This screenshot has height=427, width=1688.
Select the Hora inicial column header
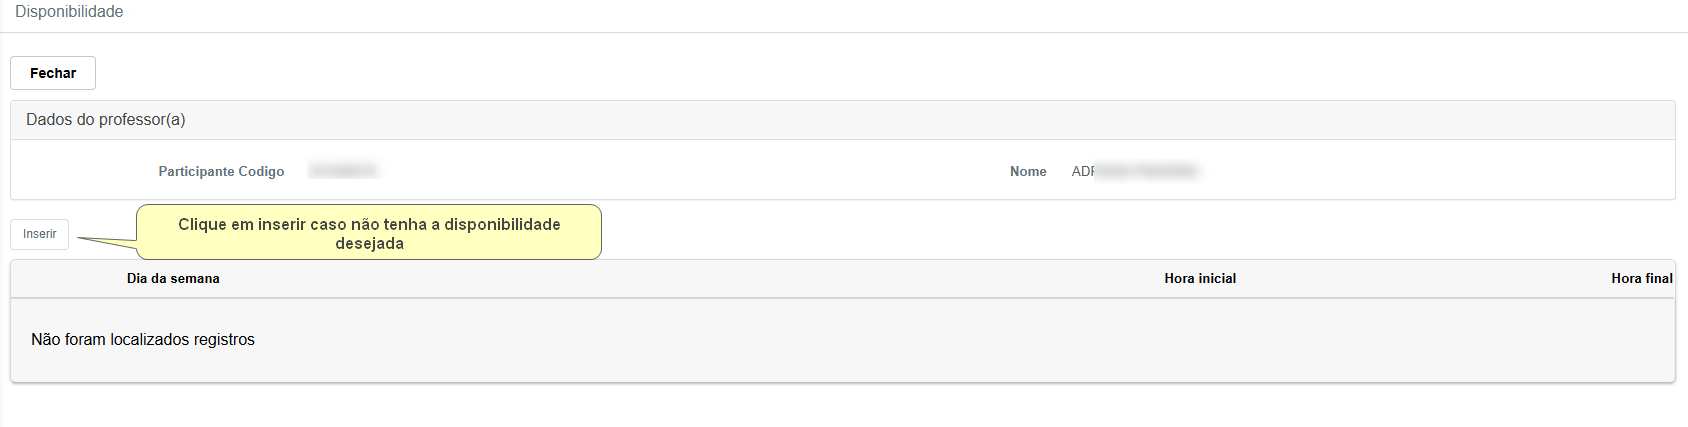1200,279
